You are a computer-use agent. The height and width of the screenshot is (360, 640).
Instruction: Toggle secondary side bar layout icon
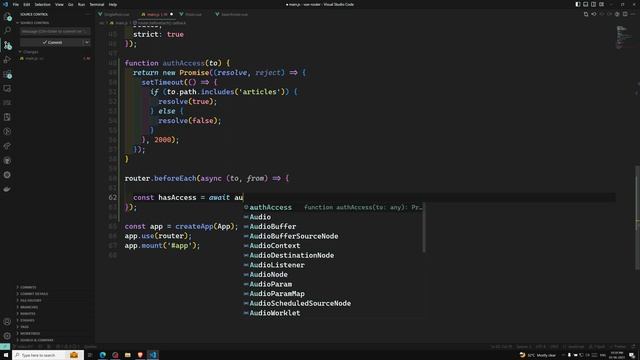(593, 4)
